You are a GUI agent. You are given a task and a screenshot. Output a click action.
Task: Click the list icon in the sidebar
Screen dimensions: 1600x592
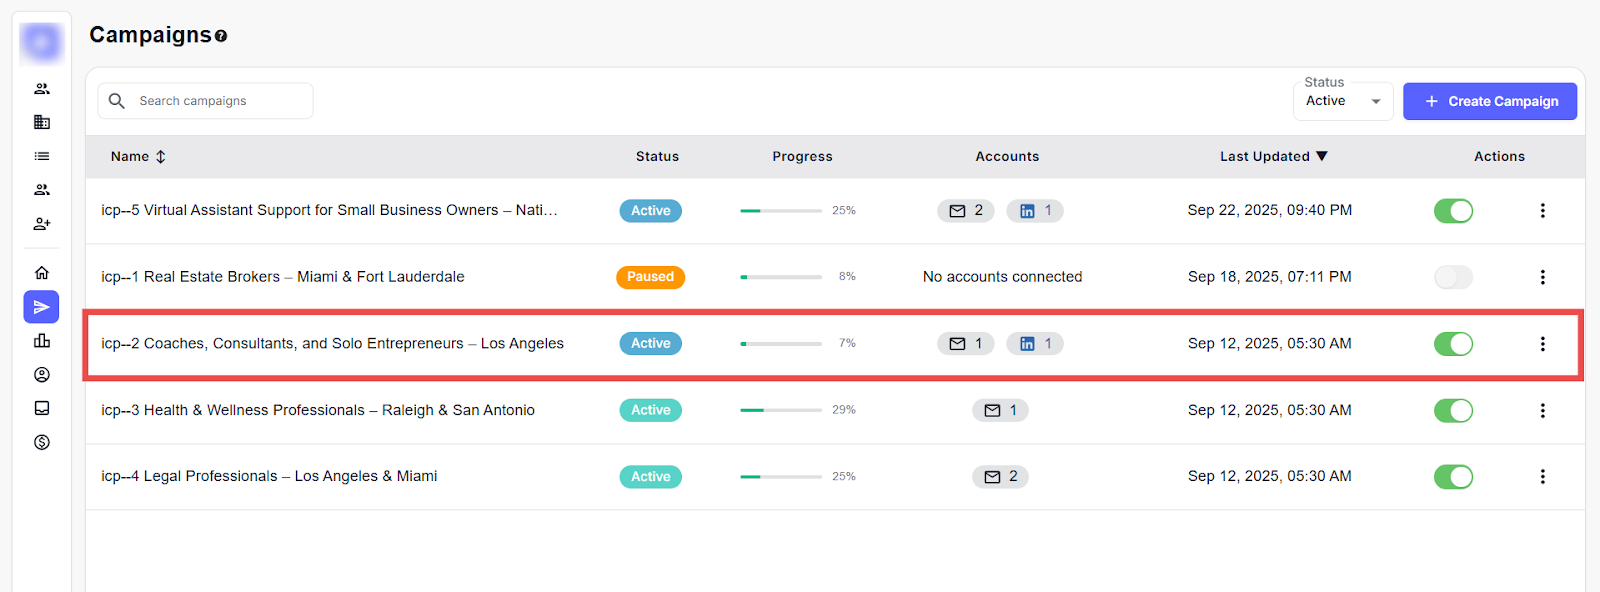pyautogui.click(x=42, y=156)
